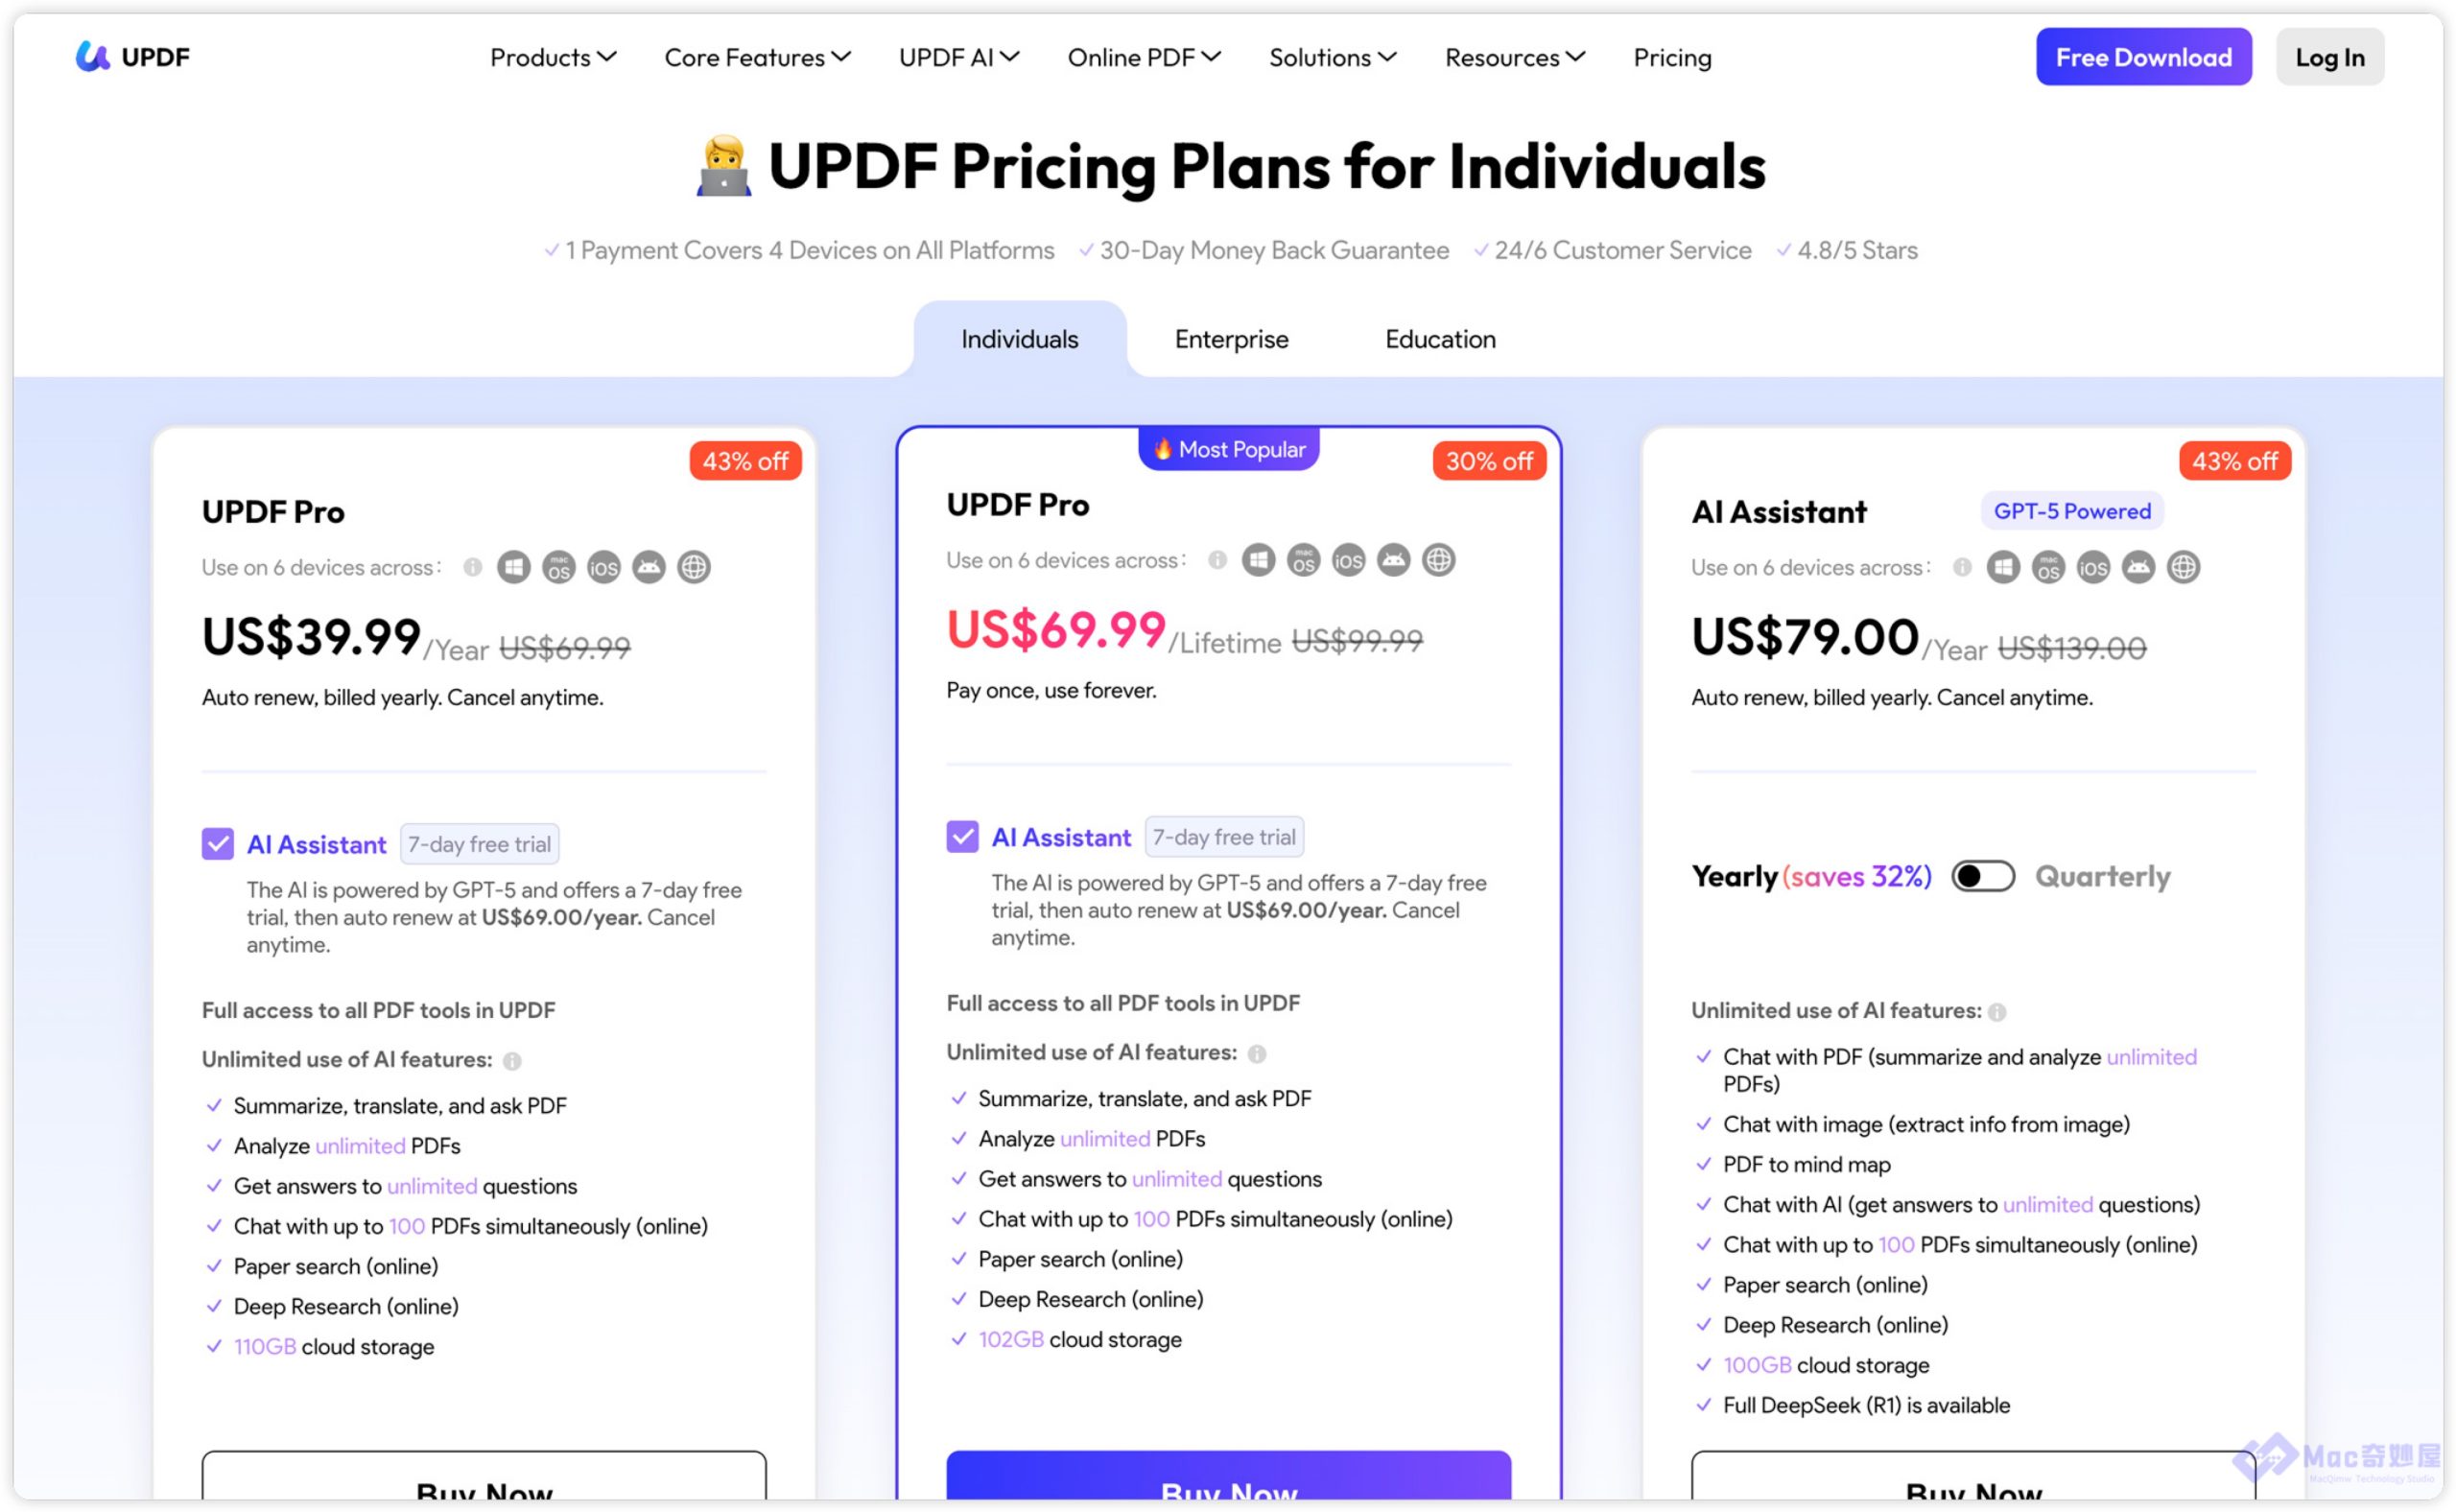
Task: Expand the Products dropdown menu
Action: (x=552, y=58)
